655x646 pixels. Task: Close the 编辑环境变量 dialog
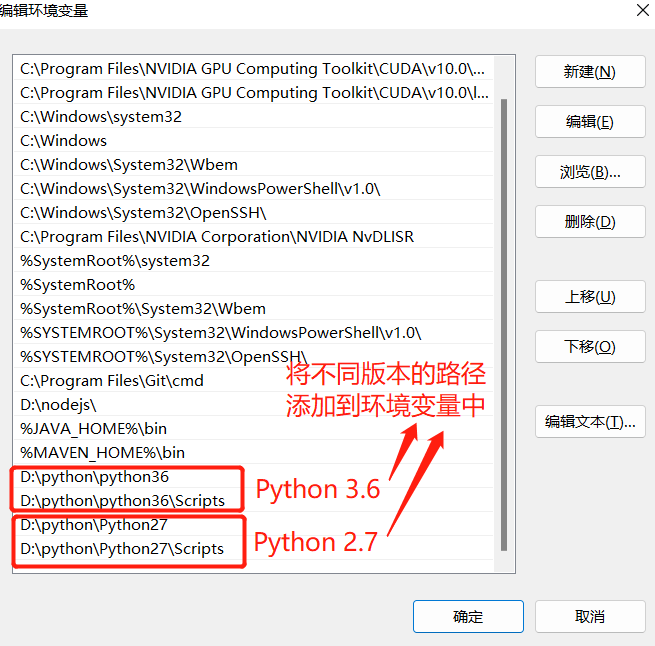pos(642,10)
